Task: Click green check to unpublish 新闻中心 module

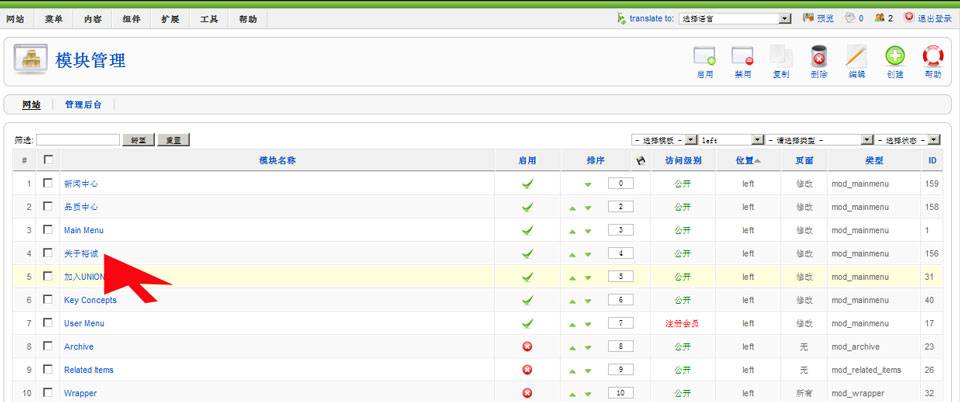Action: click(x=527, y=184)
